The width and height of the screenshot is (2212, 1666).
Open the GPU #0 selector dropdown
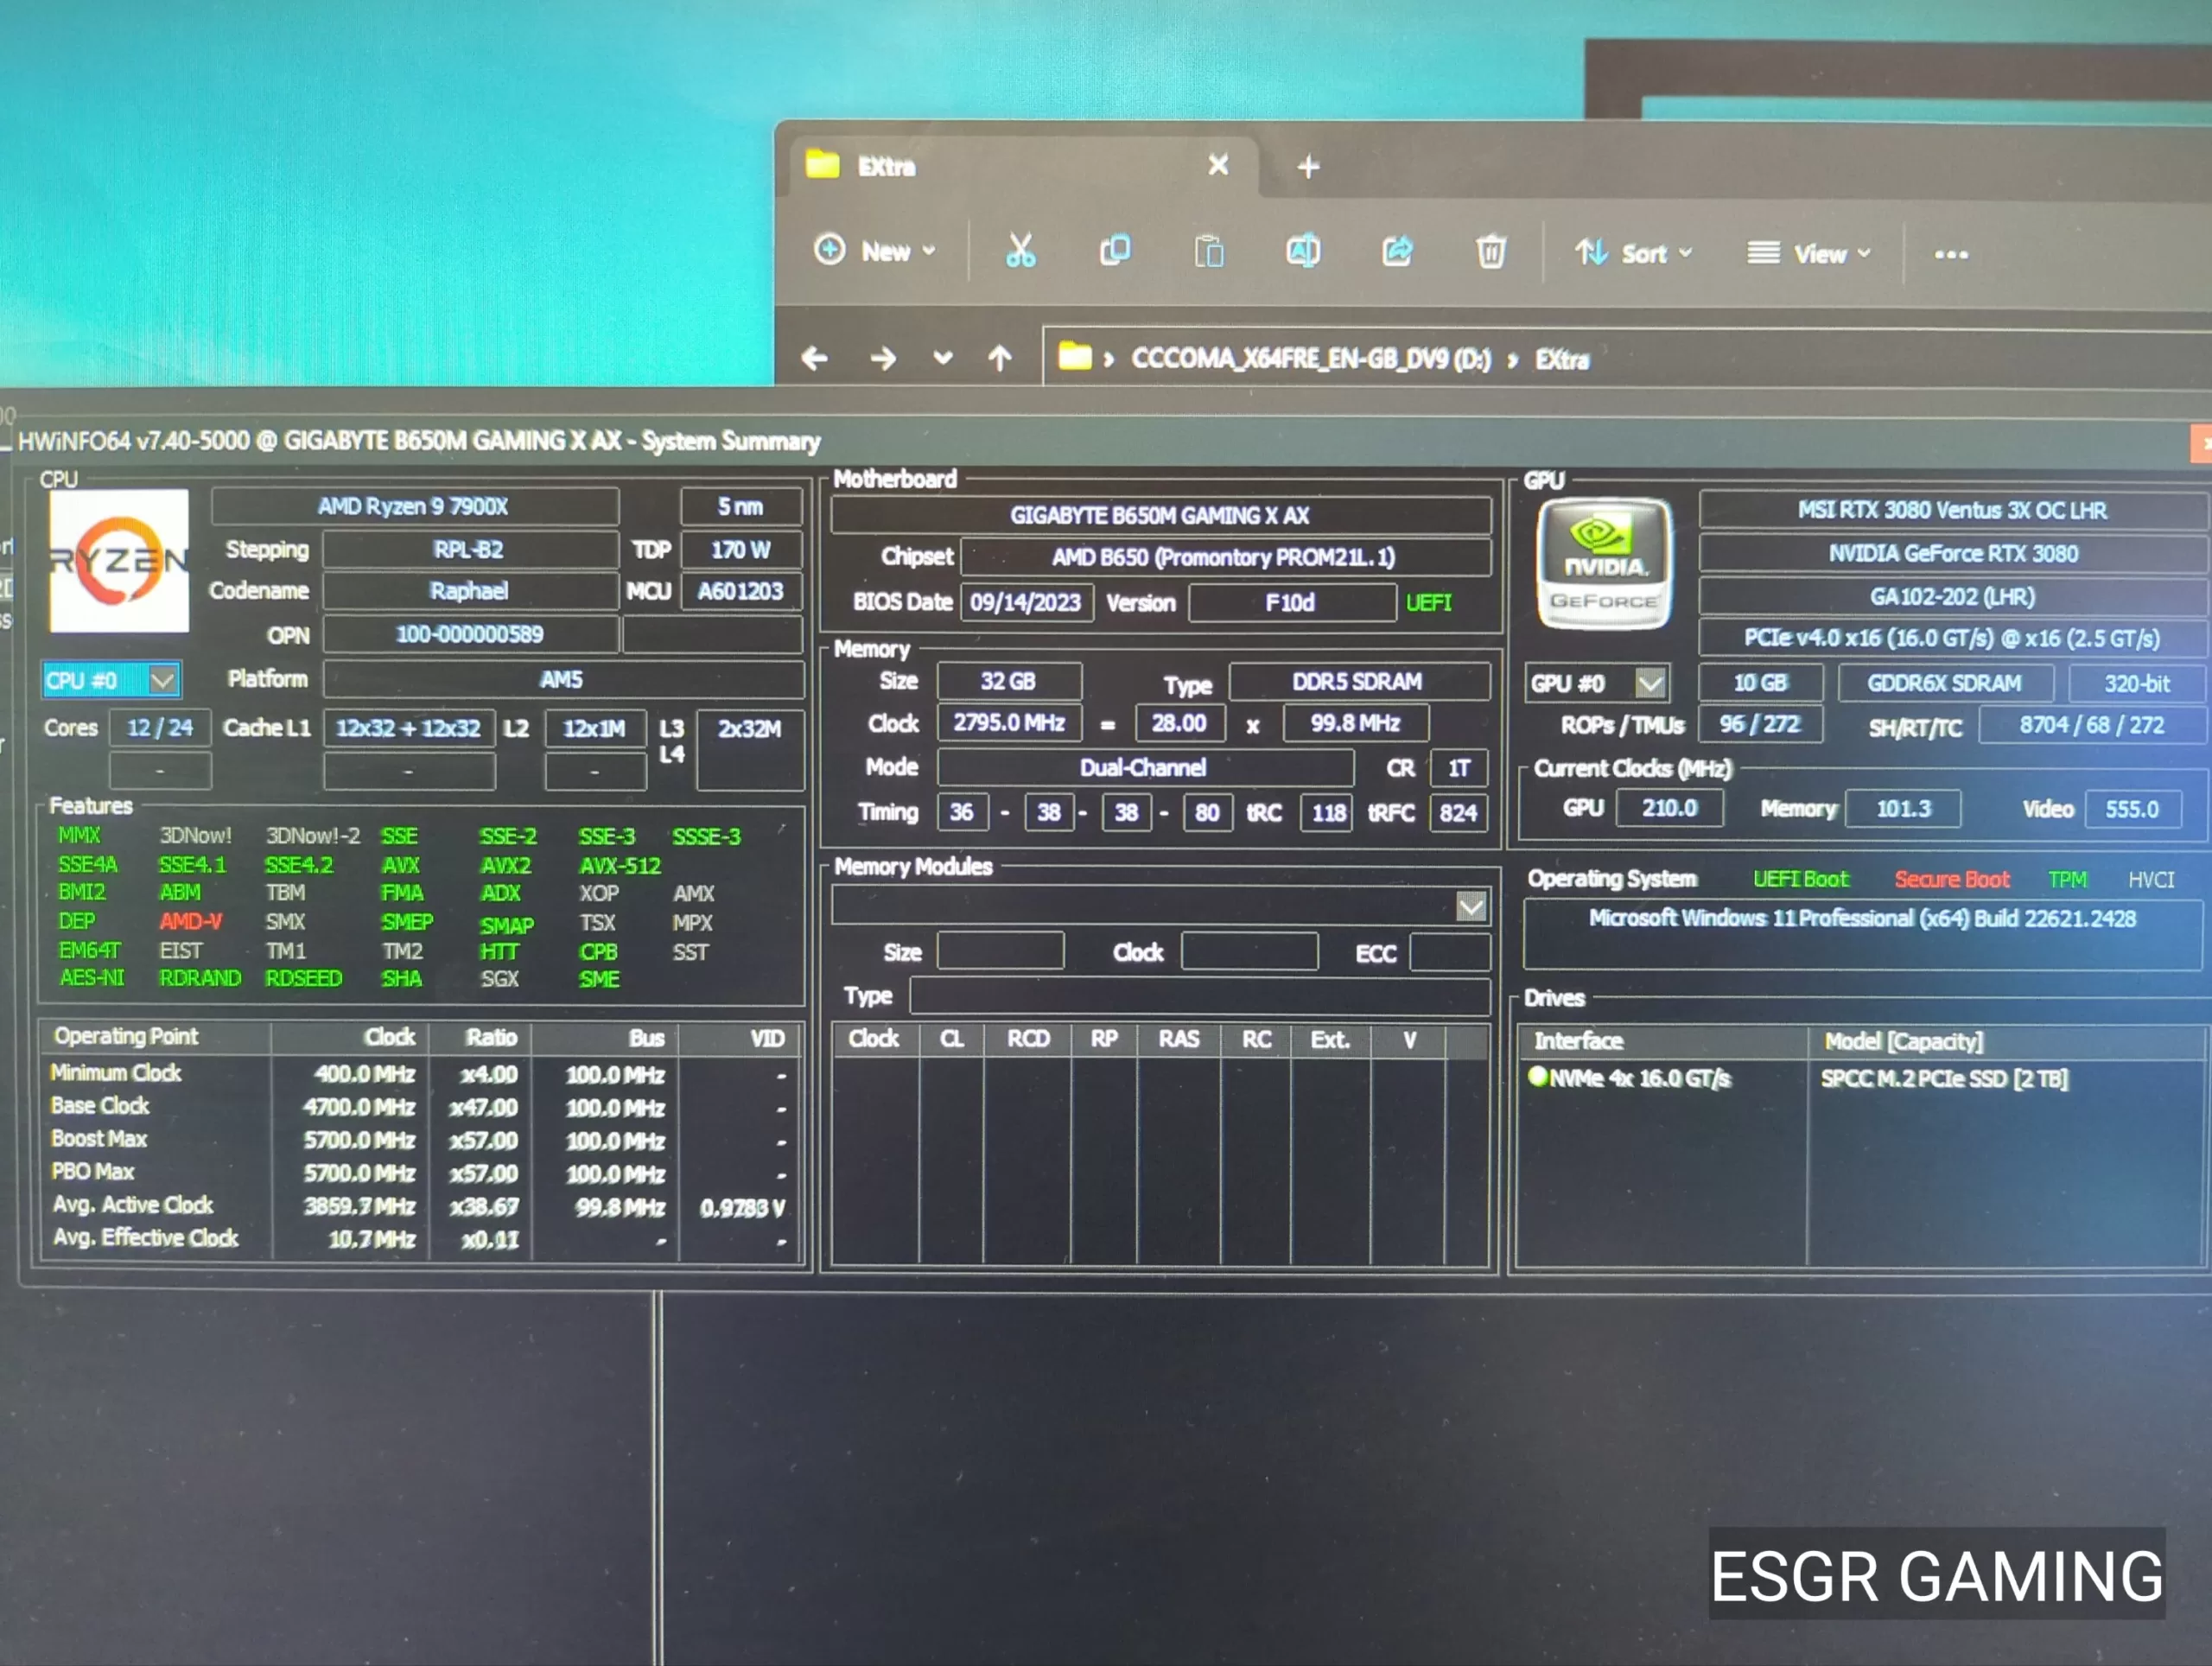click(1650, 684)
